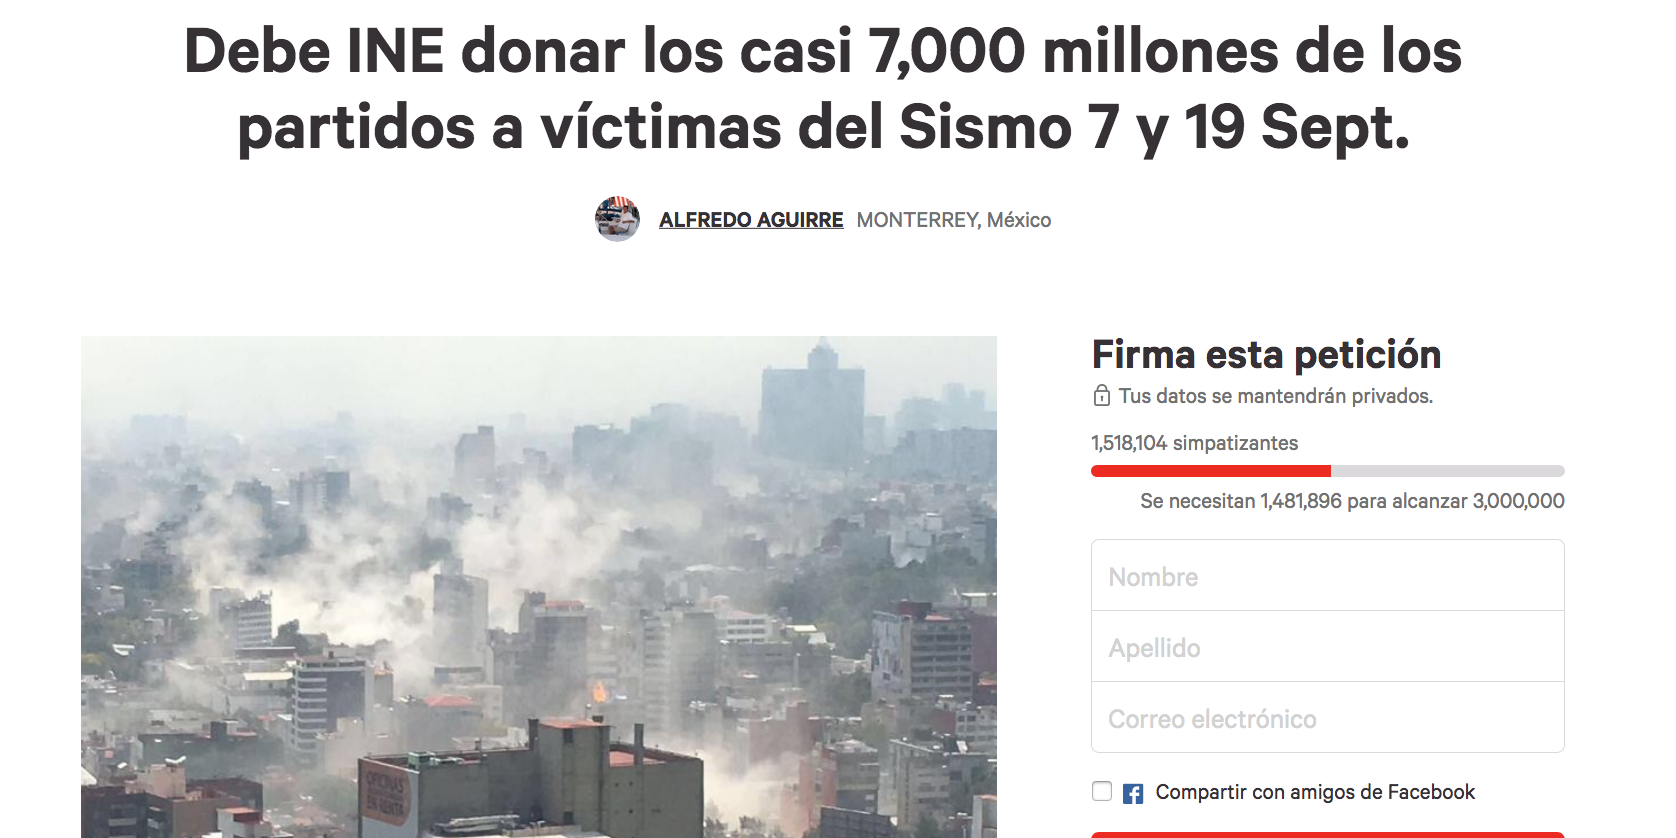Click the Tus datos se mantendrán privados text
1676x838 pixels.
tap(1276, 396)
